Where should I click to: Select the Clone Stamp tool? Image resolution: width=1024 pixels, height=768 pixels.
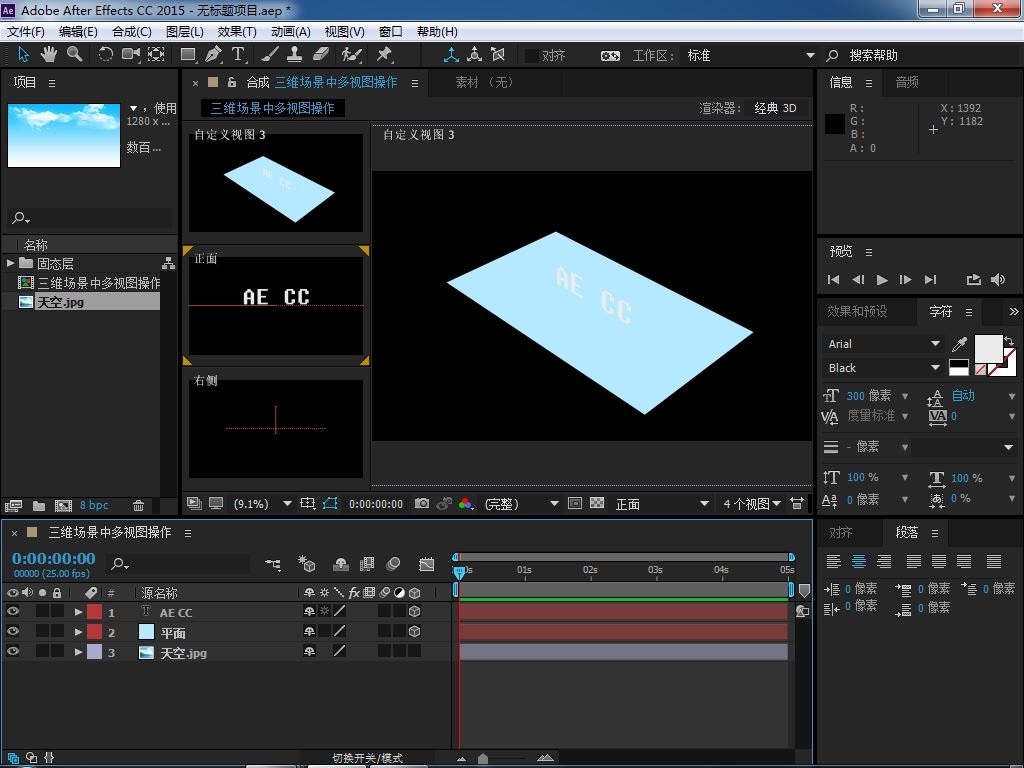coord(295,55)
